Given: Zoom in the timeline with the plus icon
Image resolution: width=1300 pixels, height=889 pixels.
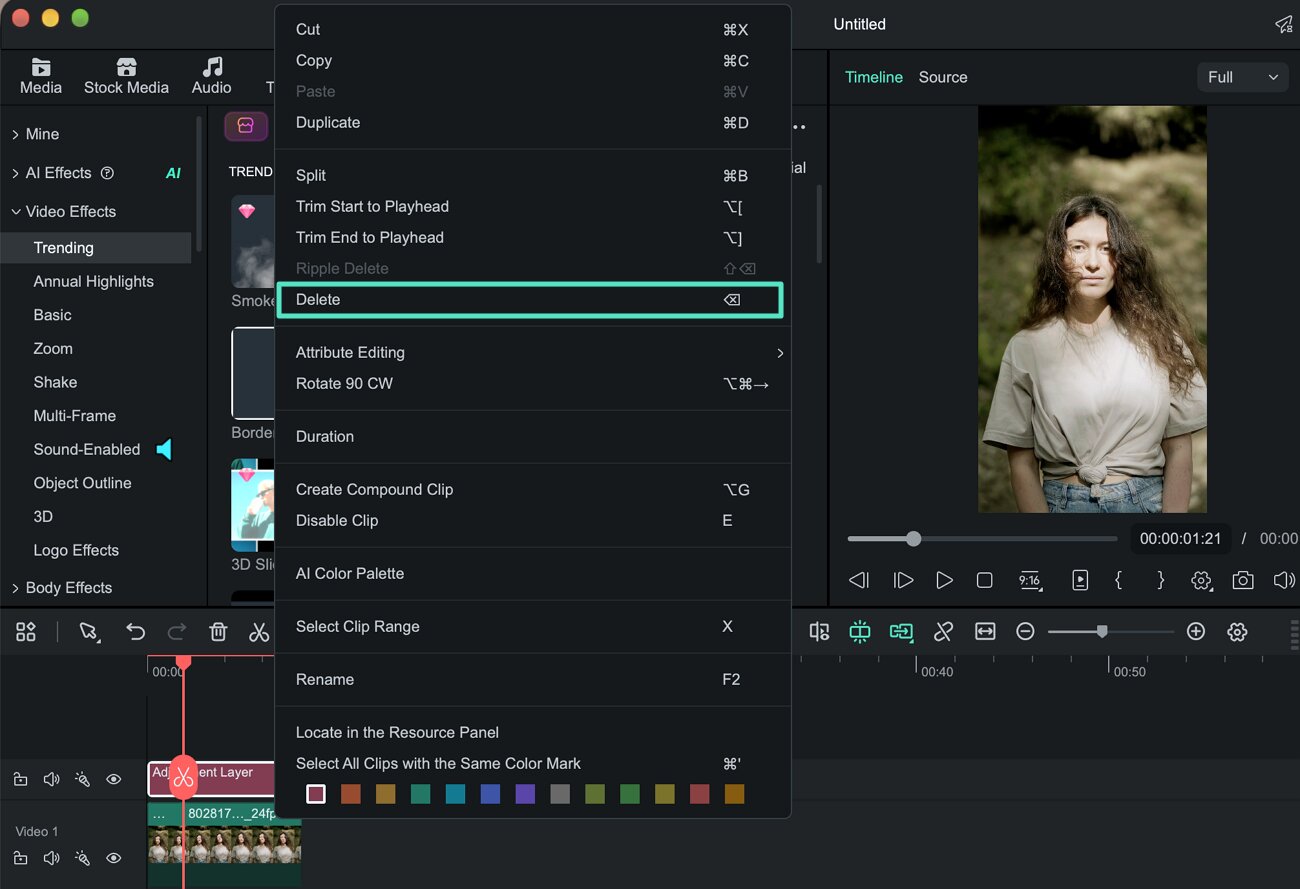Looking at the screenshot, I should (1196, 632).
